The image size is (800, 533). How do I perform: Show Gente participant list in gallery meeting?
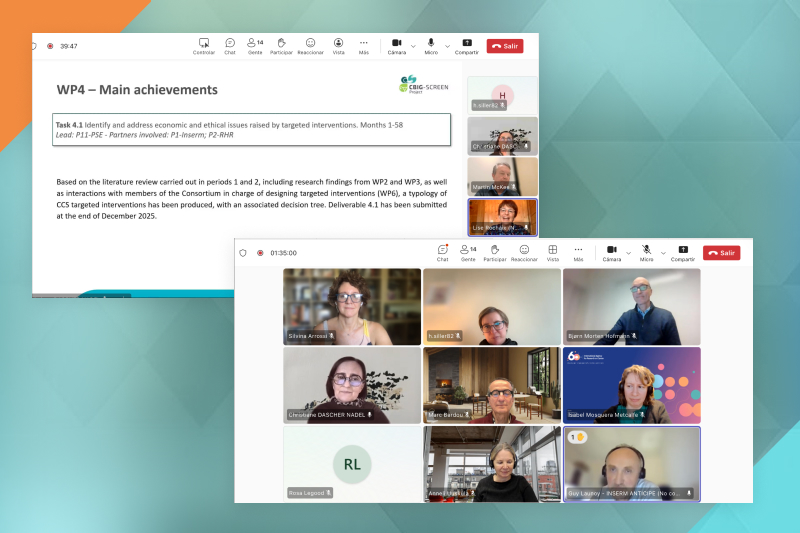467,252
